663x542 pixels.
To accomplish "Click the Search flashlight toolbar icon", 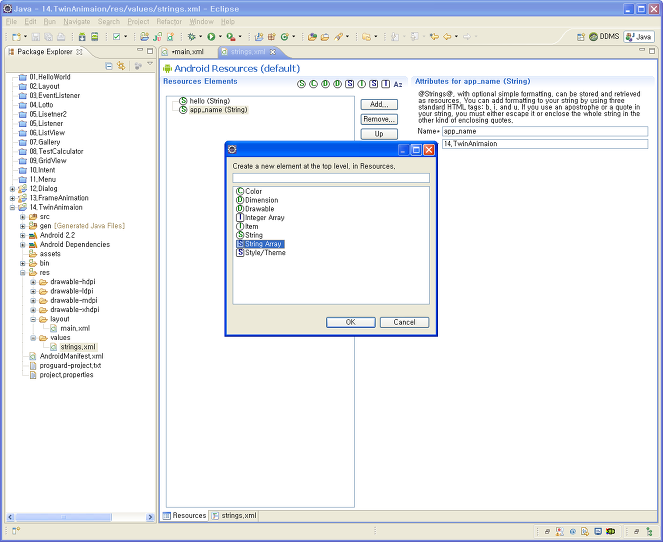I will pos(338,37).
